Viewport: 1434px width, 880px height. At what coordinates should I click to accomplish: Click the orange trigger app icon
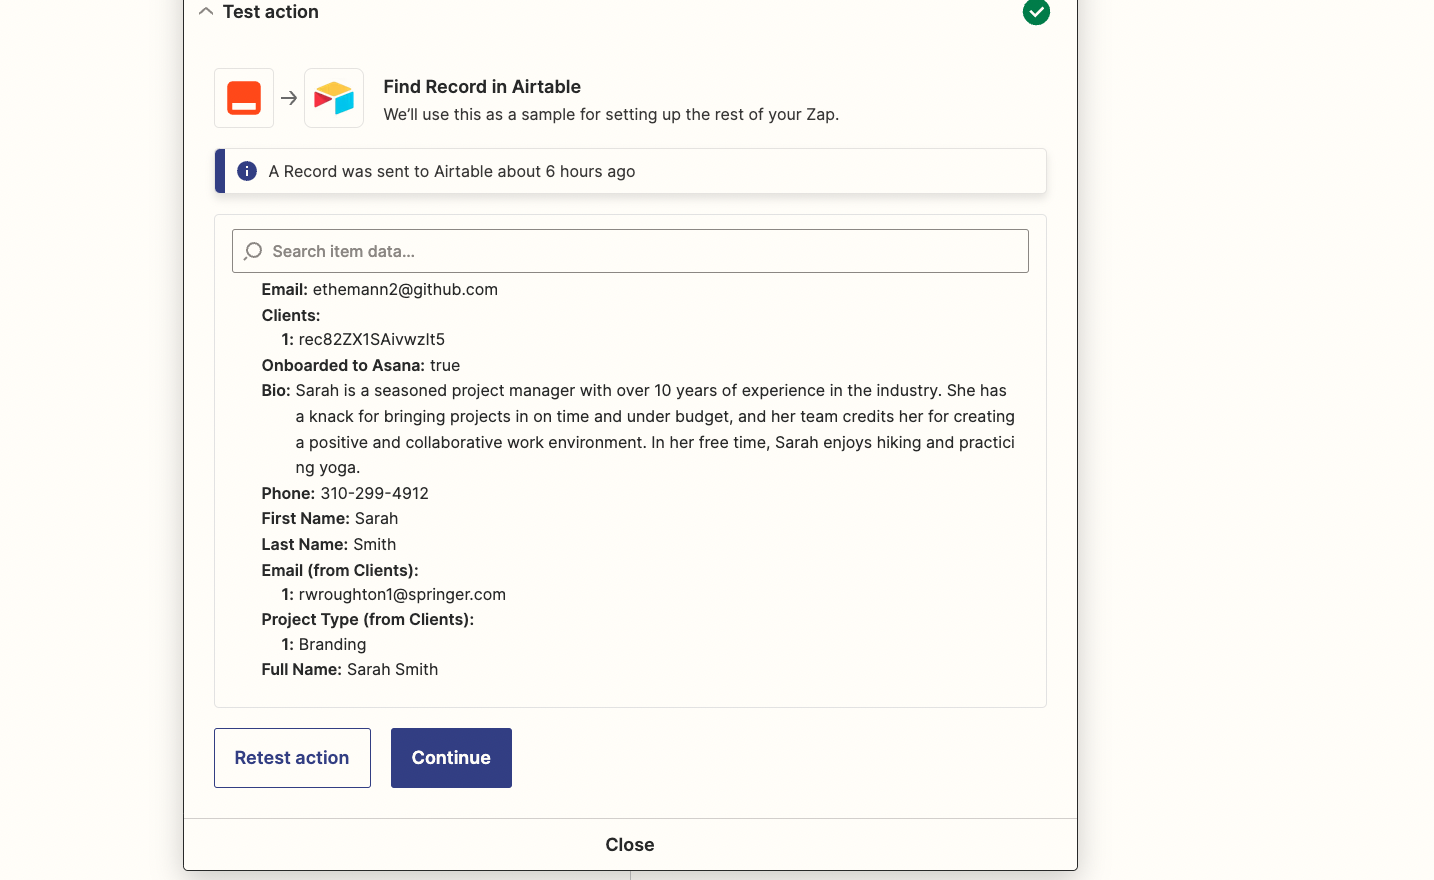(x=244, y=98)
